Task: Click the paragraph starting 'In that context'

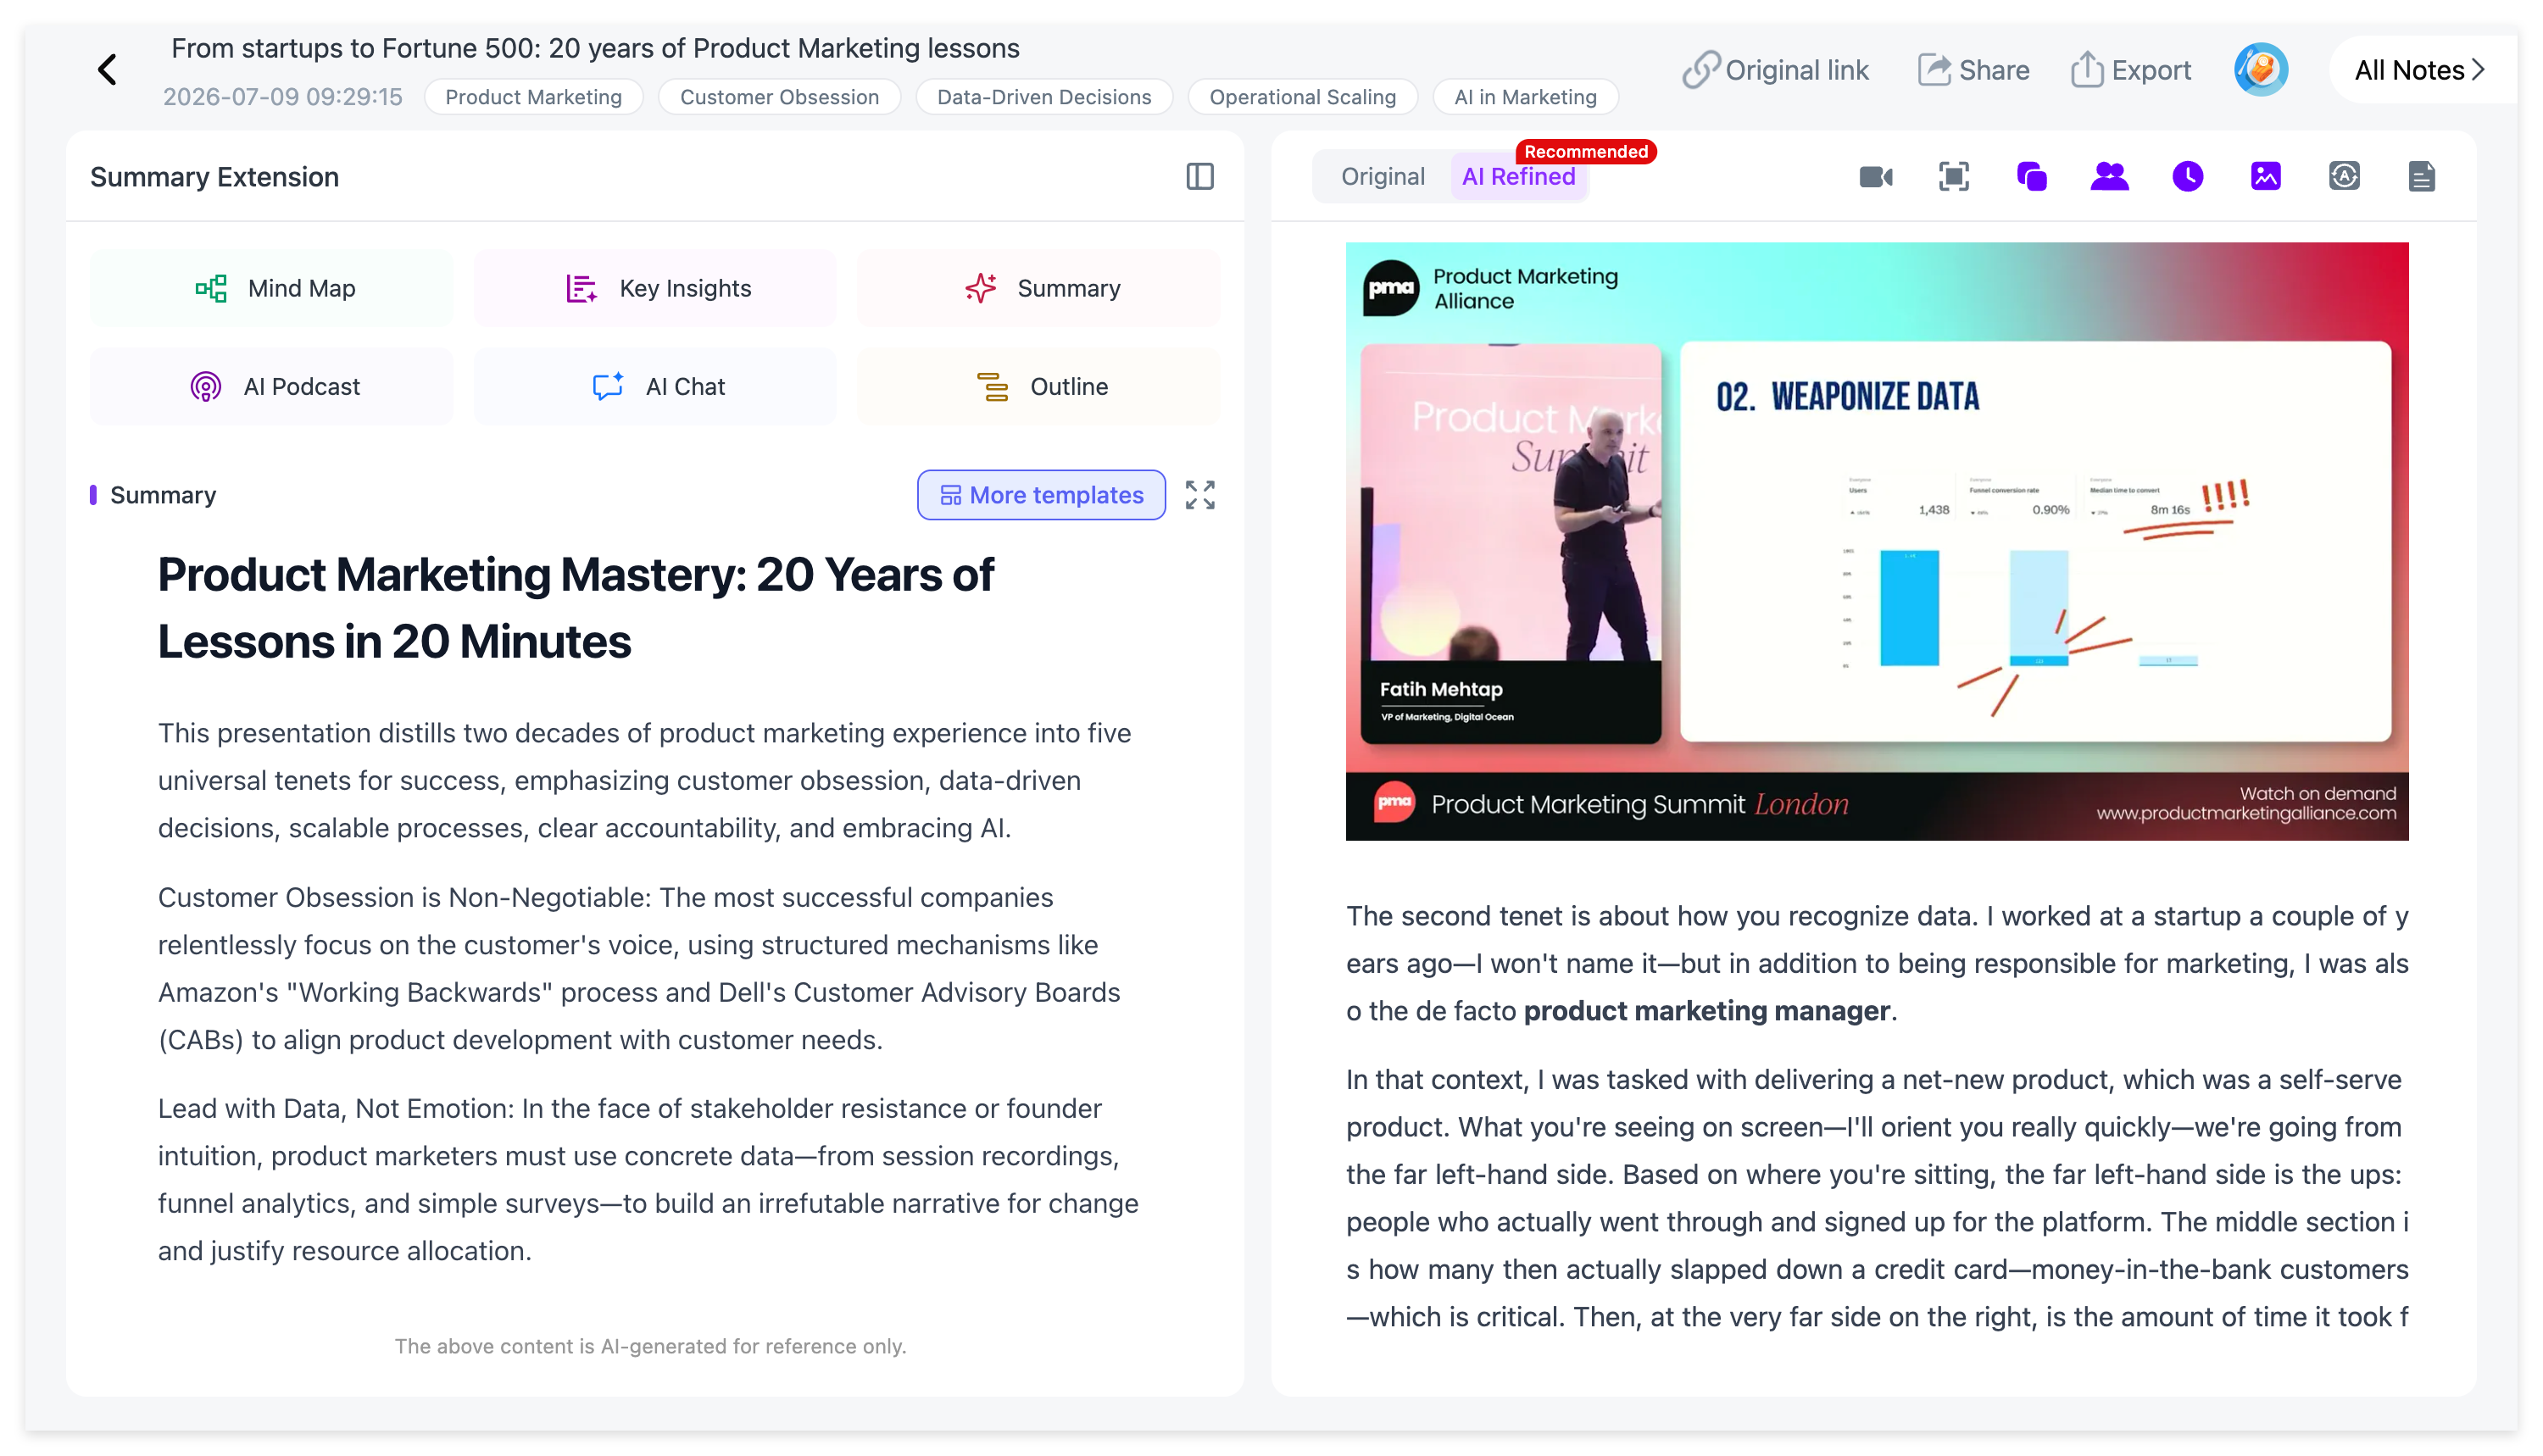Action: click(x=1876, y=1198)
